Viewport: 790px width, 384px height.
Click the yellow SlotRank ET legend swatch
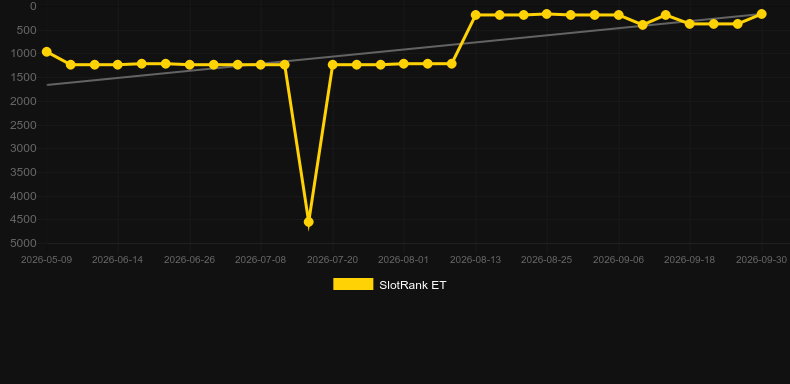(x=353, y=284)
